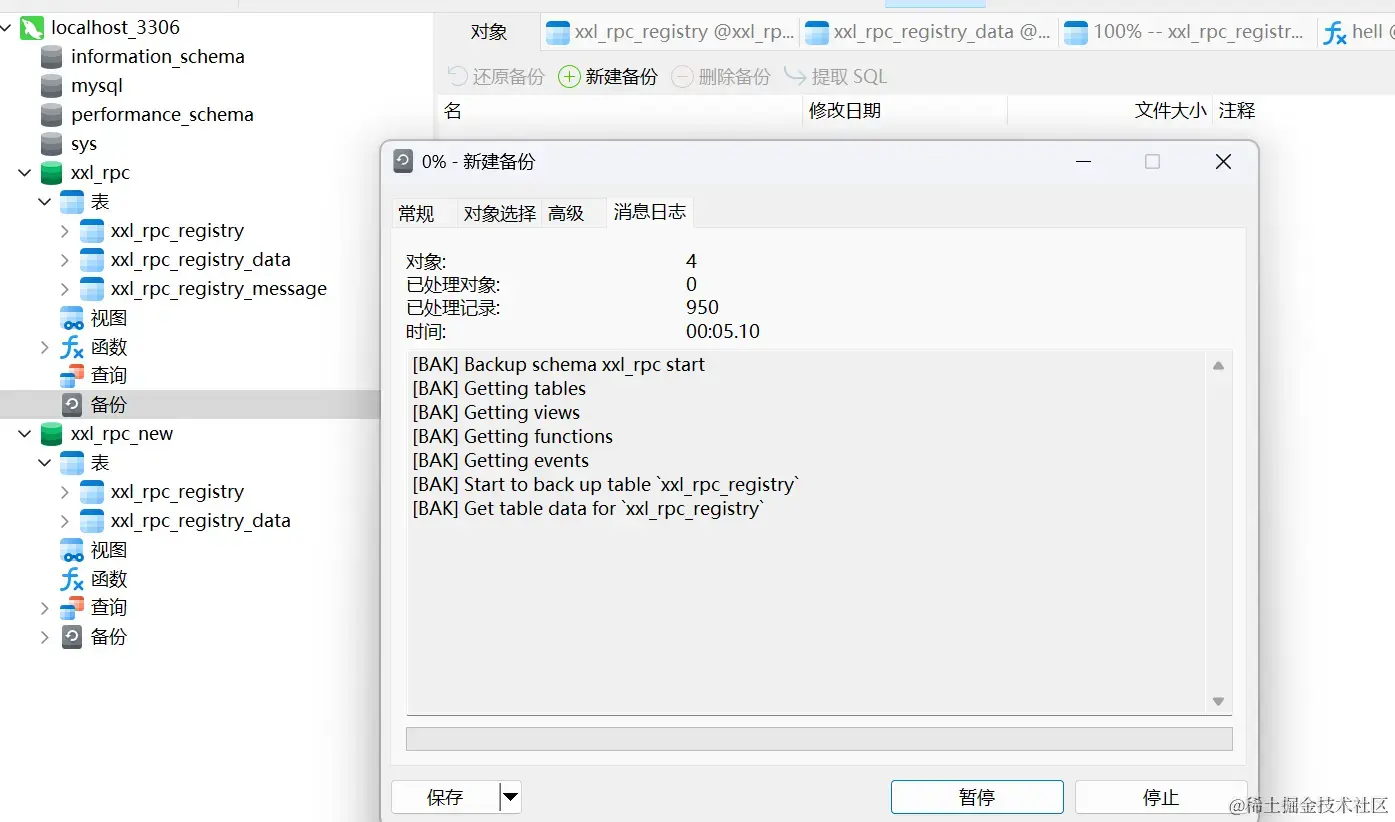Click the sys database icon
The width and height of the screenshot is (1395, 822).
click(x=51, y=144)
